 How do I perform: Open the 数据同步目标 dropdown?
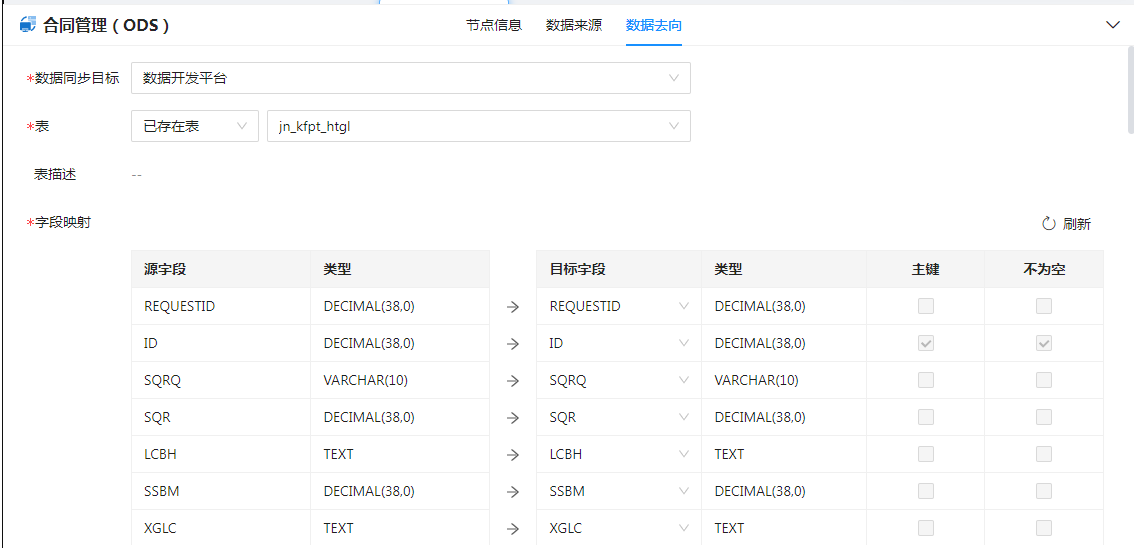[410, 78]
